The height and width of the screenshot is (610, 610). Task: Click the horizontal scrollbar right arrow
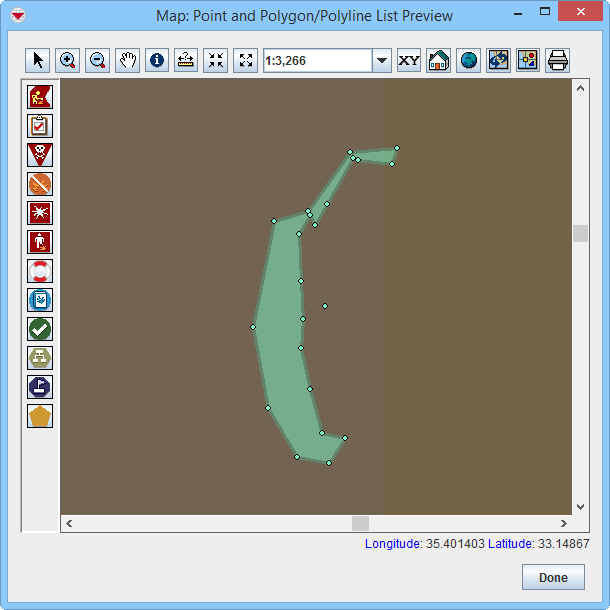click(563, 523)
